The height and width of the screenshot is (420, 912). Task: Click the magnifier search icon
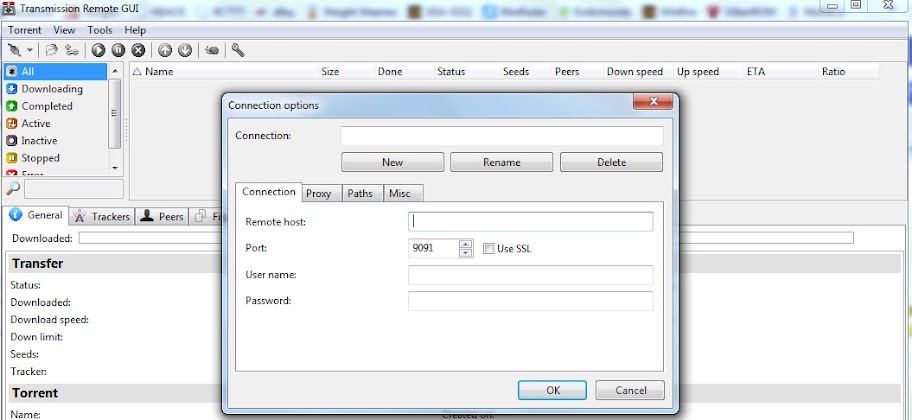pyautogui.click(x=13, y=188)
